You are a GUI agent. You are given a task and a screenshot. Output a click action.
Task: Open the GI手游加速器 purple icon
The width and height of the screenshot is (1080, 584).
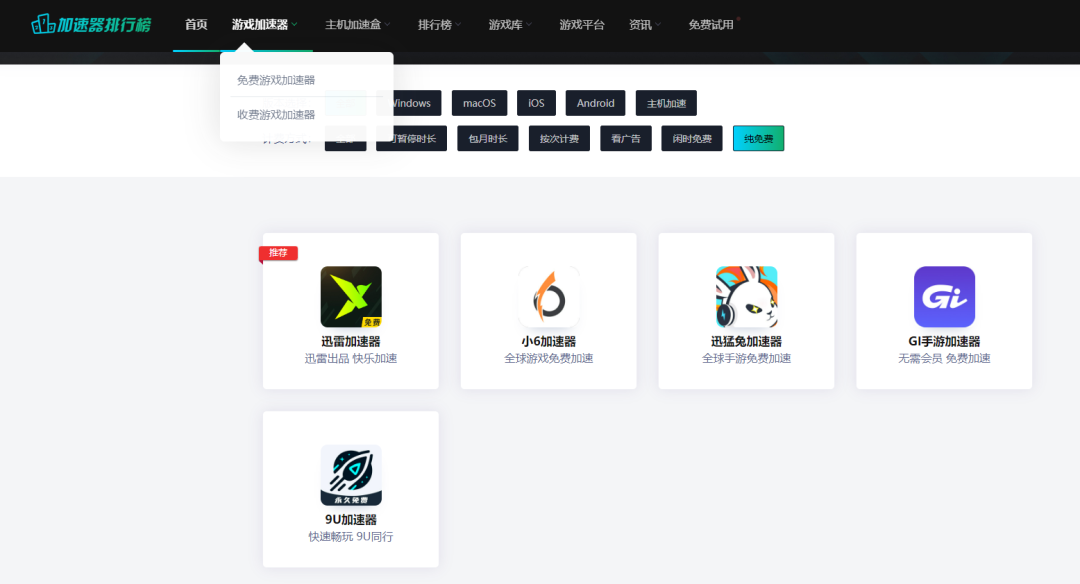944,297
